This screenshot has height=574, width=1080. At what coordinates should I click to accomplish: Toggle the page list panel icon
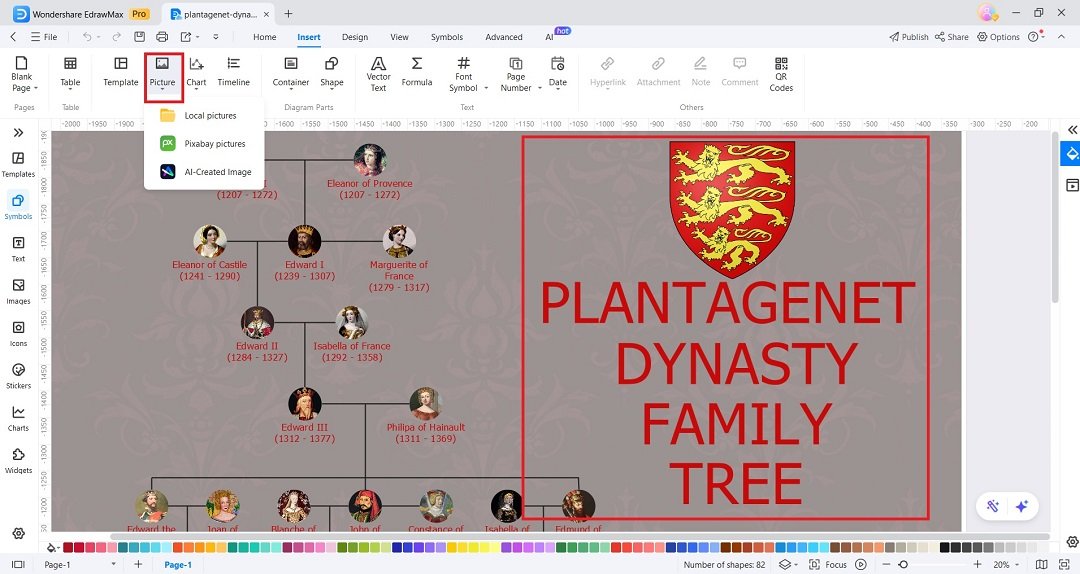pyautogui.click(x=19, y=564)
